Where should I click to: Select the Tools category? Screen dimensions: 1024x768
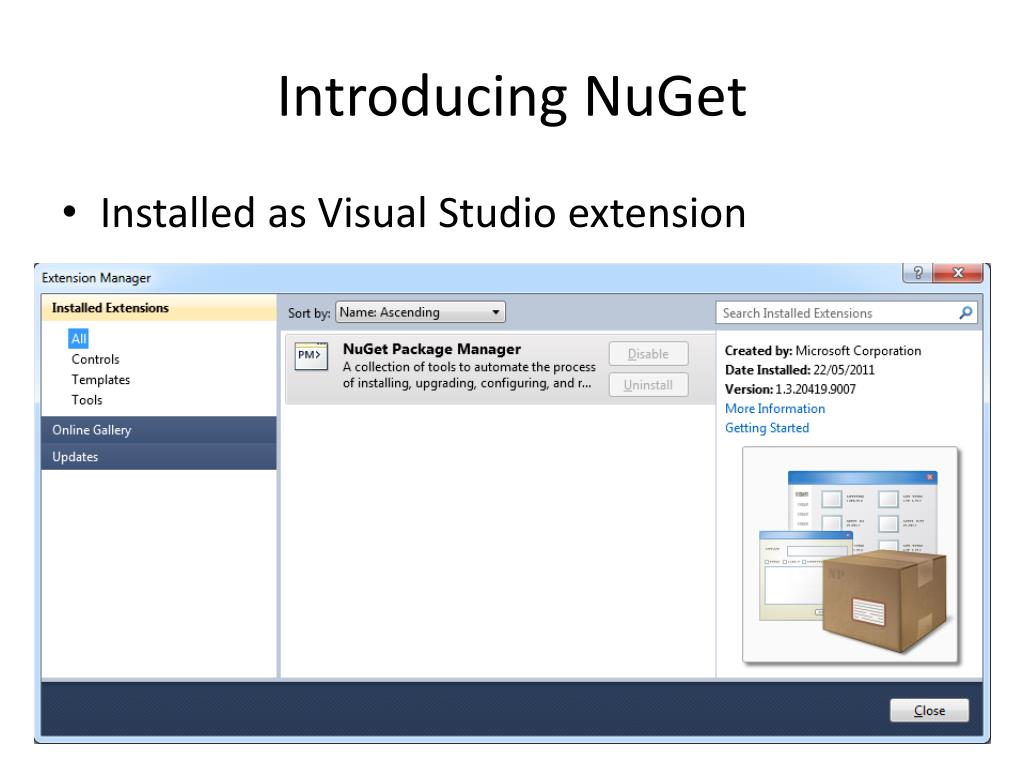click(87, 400)
